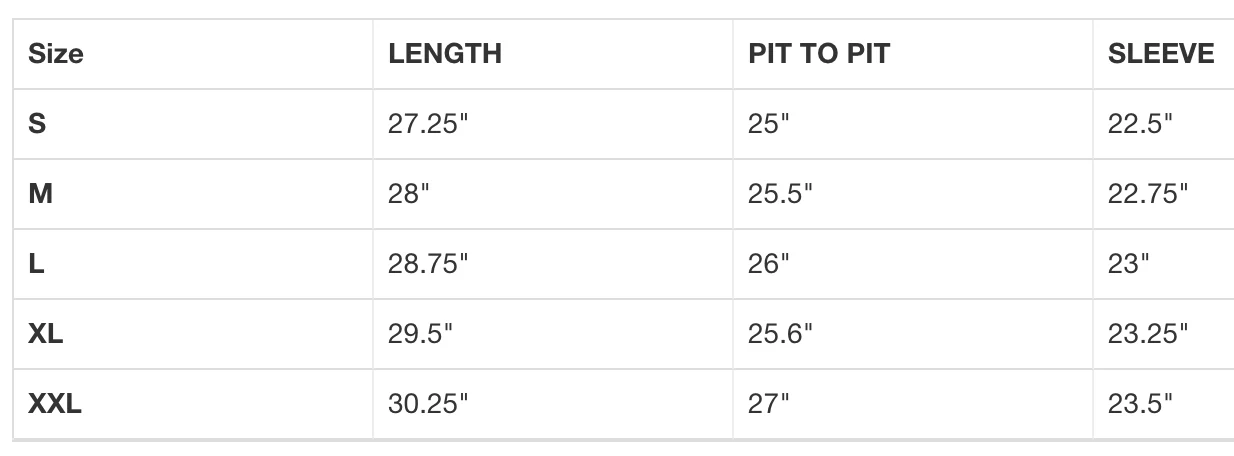
Task: Click the 27.25" length value for S
Action: coord(428,124)
